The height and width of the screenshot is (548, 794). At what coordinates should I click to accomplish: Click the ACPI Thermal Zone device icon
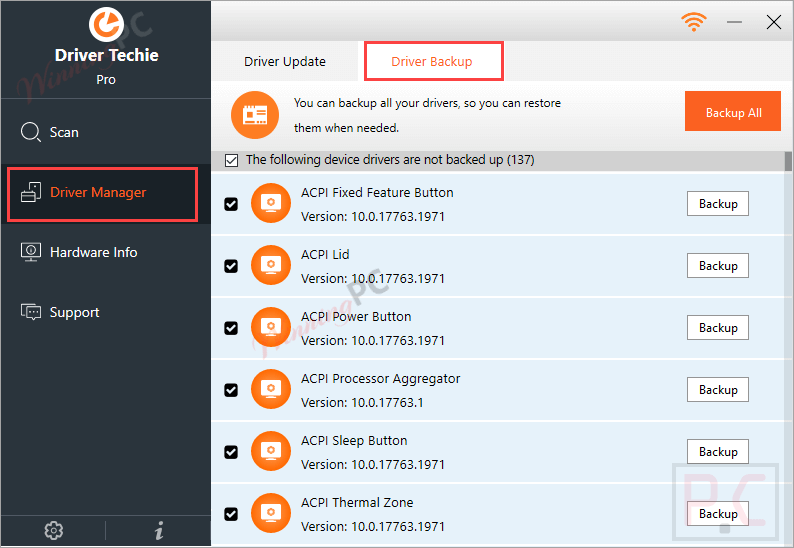point(271,513)
